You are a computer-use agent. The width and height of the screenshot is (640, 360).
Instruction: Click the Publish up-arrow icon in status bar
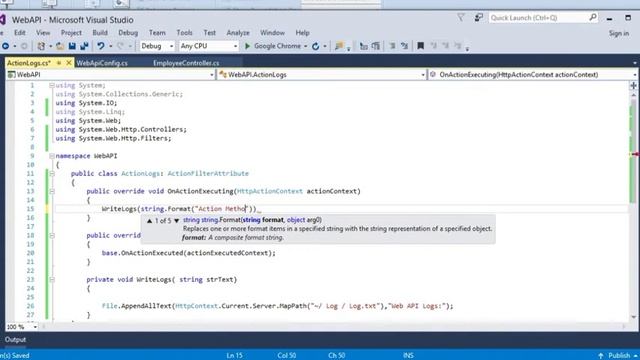(601, 356)
